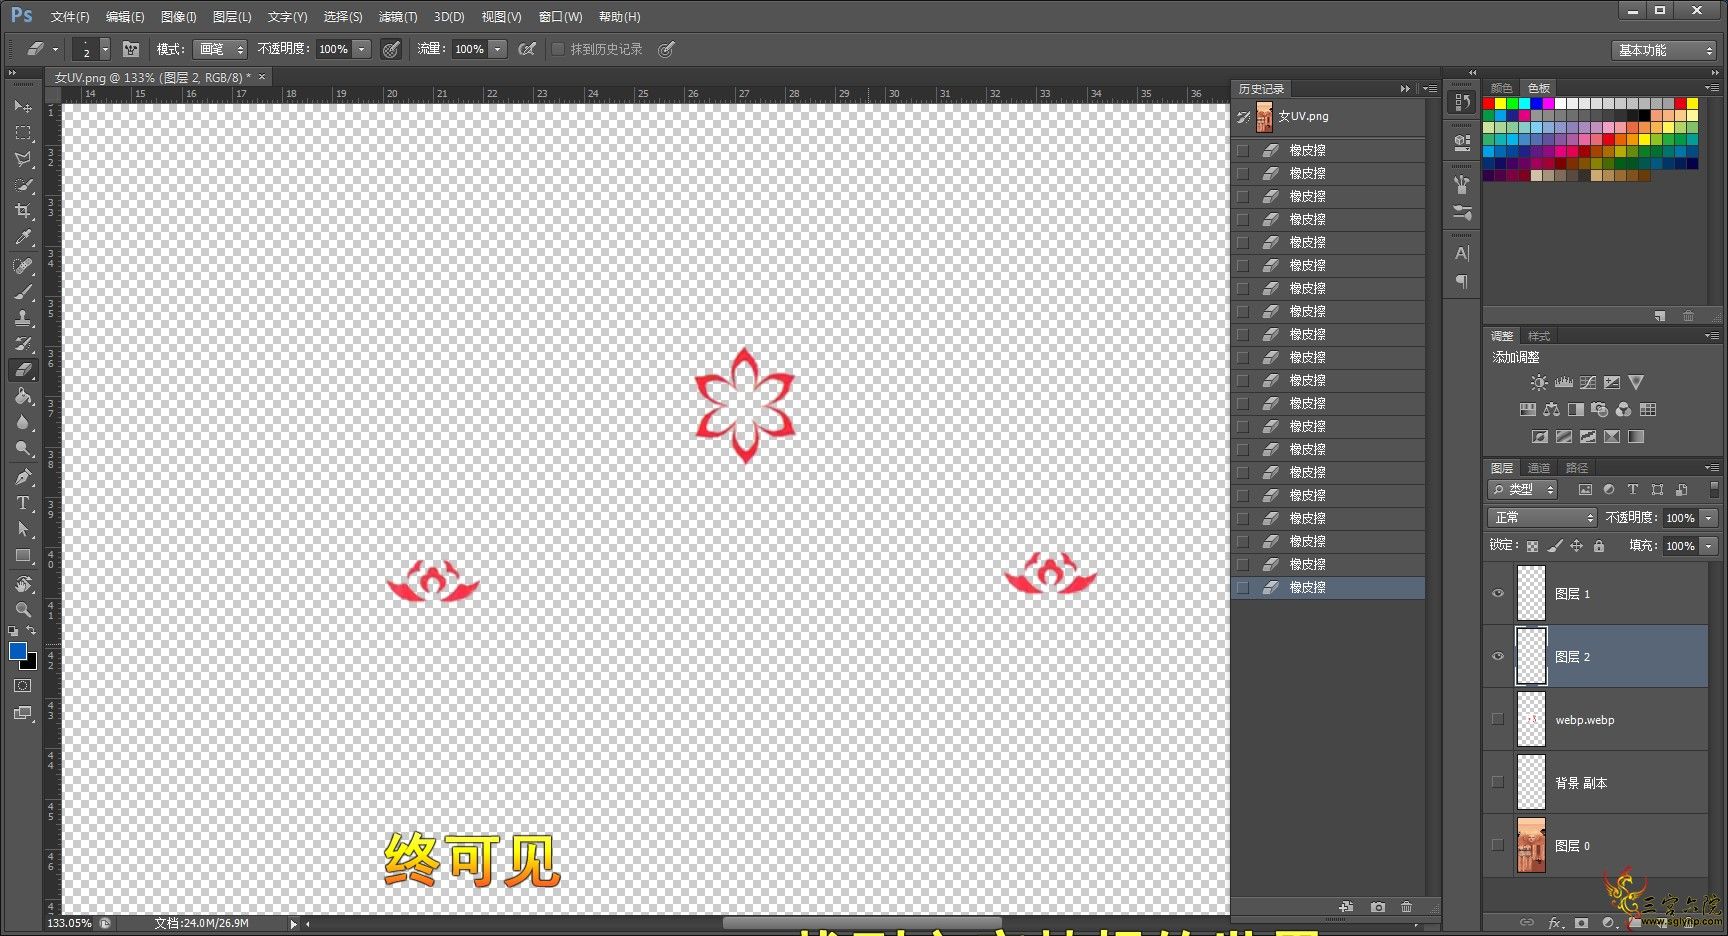Select the Rectangle shape tool
Viewport: 1728px width, 936px height.
pos(23,556)
